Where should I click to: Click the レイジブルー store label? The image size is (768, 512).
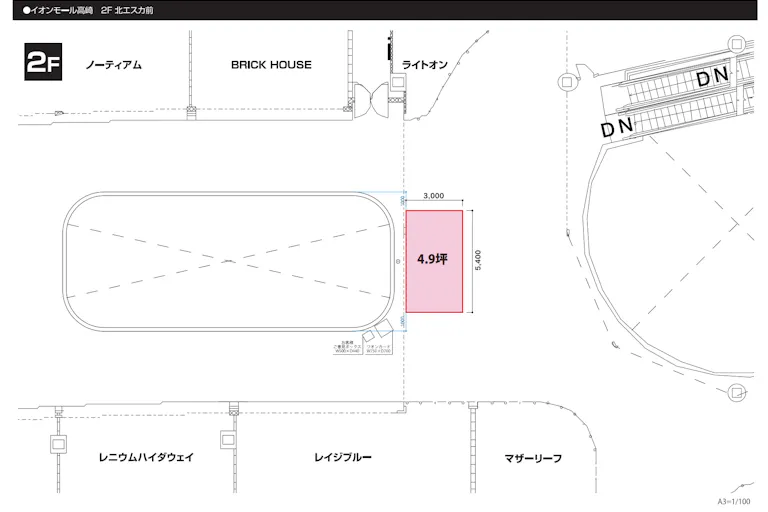point(343,457)
